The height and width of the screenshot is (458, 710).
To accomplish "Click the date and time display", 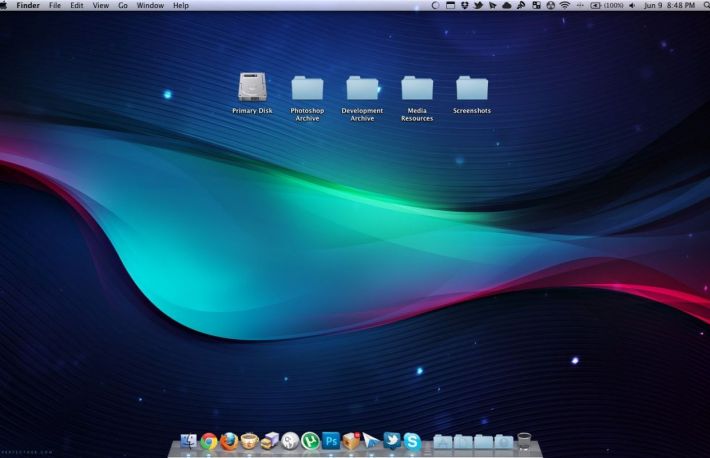I will click(669, 6).
